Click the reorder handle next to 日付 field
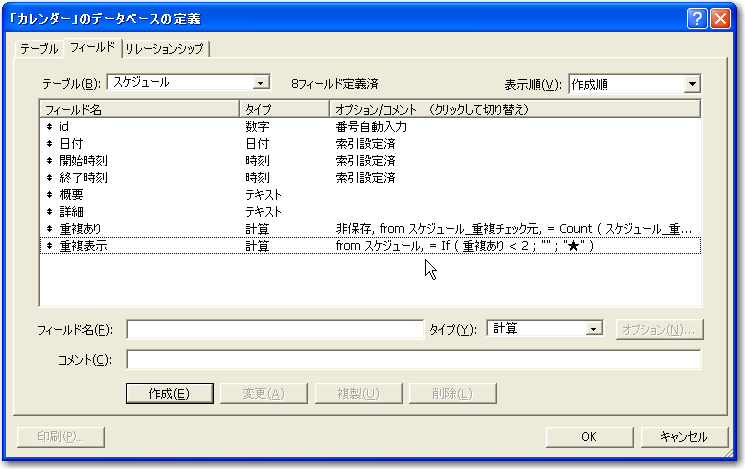Viewport: 745px width, 469px height. point(49,144)
